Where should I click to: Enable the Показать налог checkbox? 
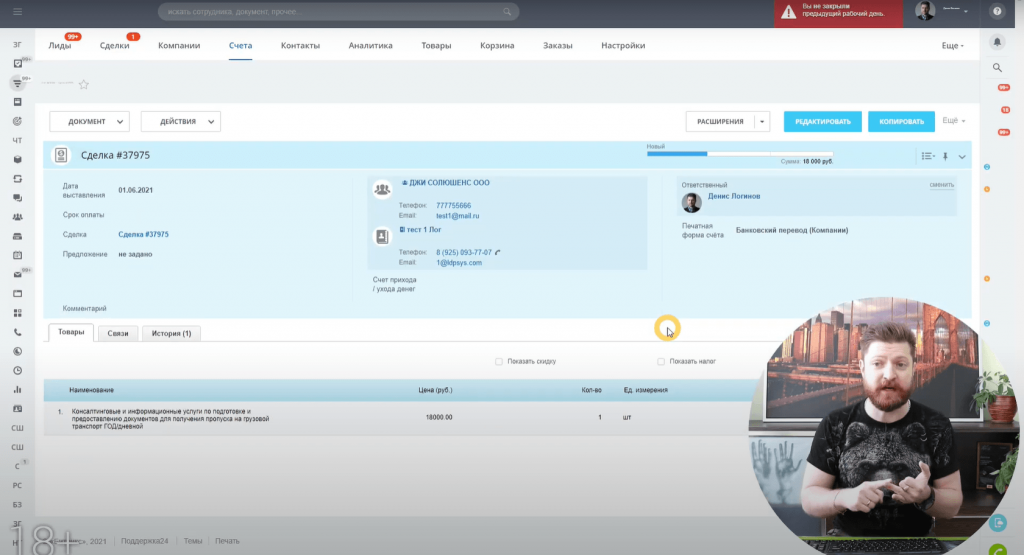661,361
